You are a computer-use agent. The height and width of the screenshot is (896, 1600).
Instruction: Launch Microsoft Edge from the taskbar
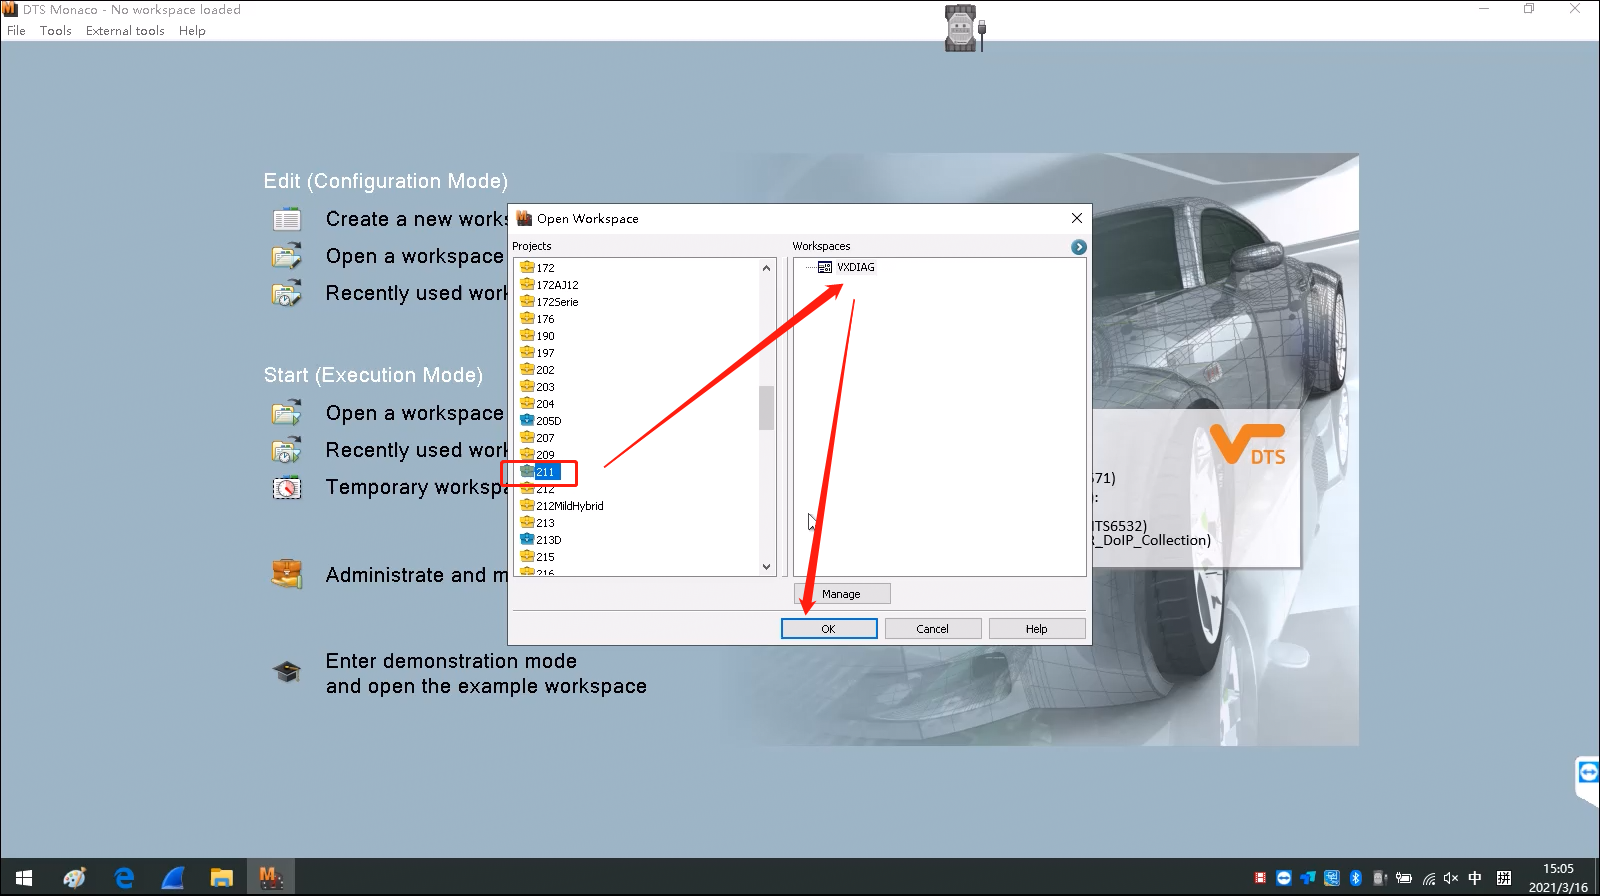click(124, 878)
